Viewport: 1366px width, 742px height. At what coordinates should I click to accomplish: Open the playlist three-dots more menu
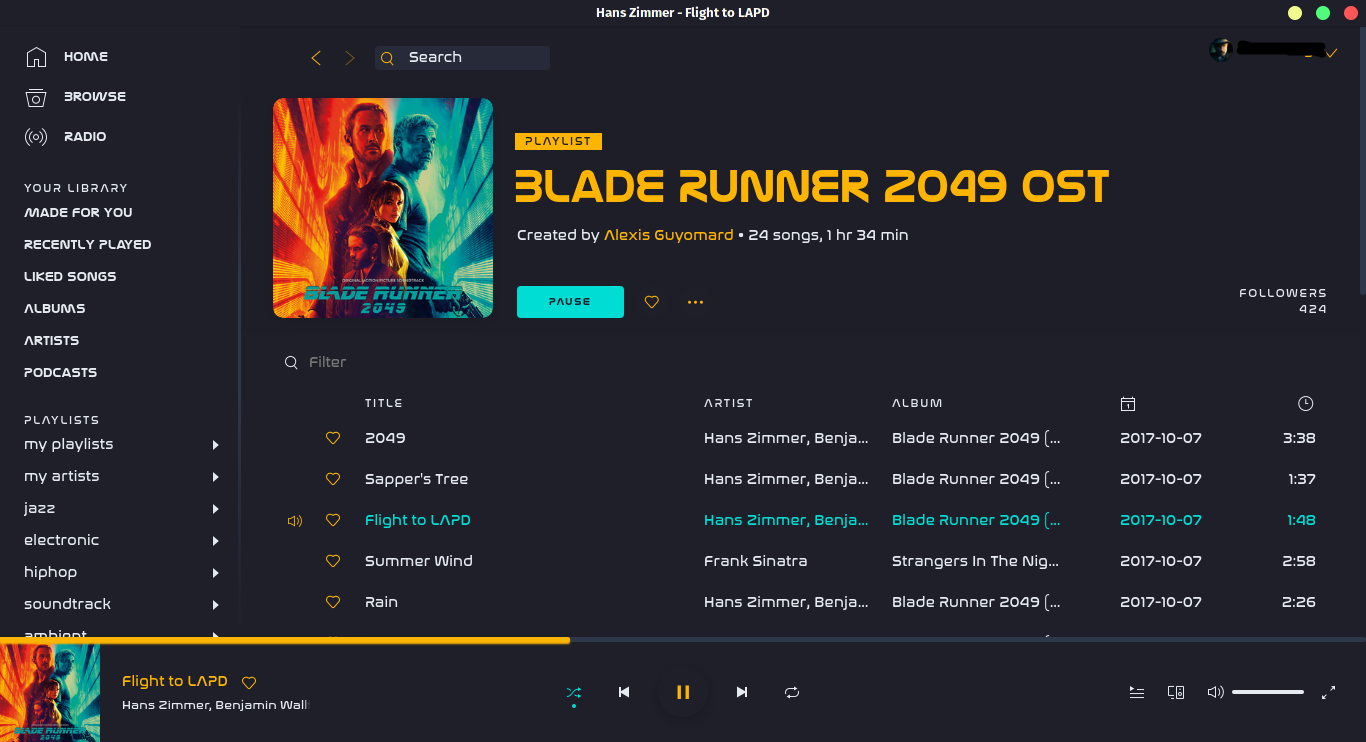pyautogui.click(x=696, y=302)
